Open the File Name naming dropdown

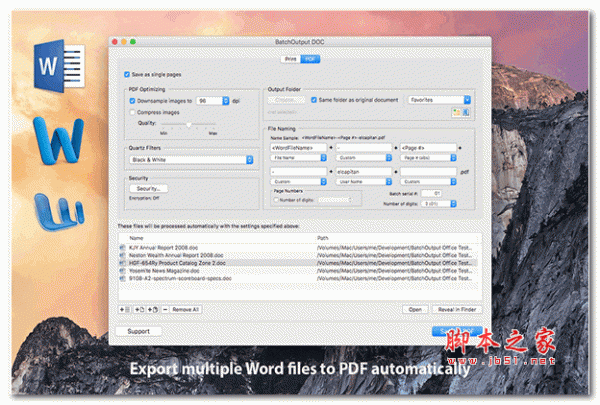tap(298, 158)
